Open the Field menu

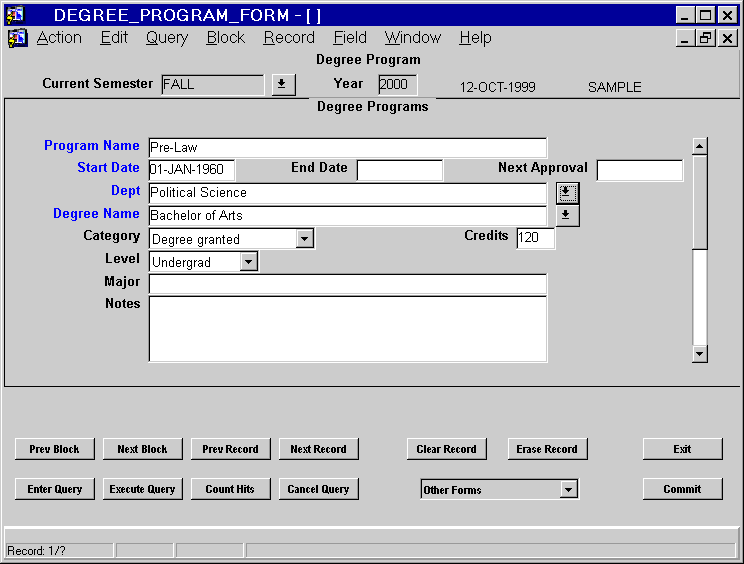[350, 37]
